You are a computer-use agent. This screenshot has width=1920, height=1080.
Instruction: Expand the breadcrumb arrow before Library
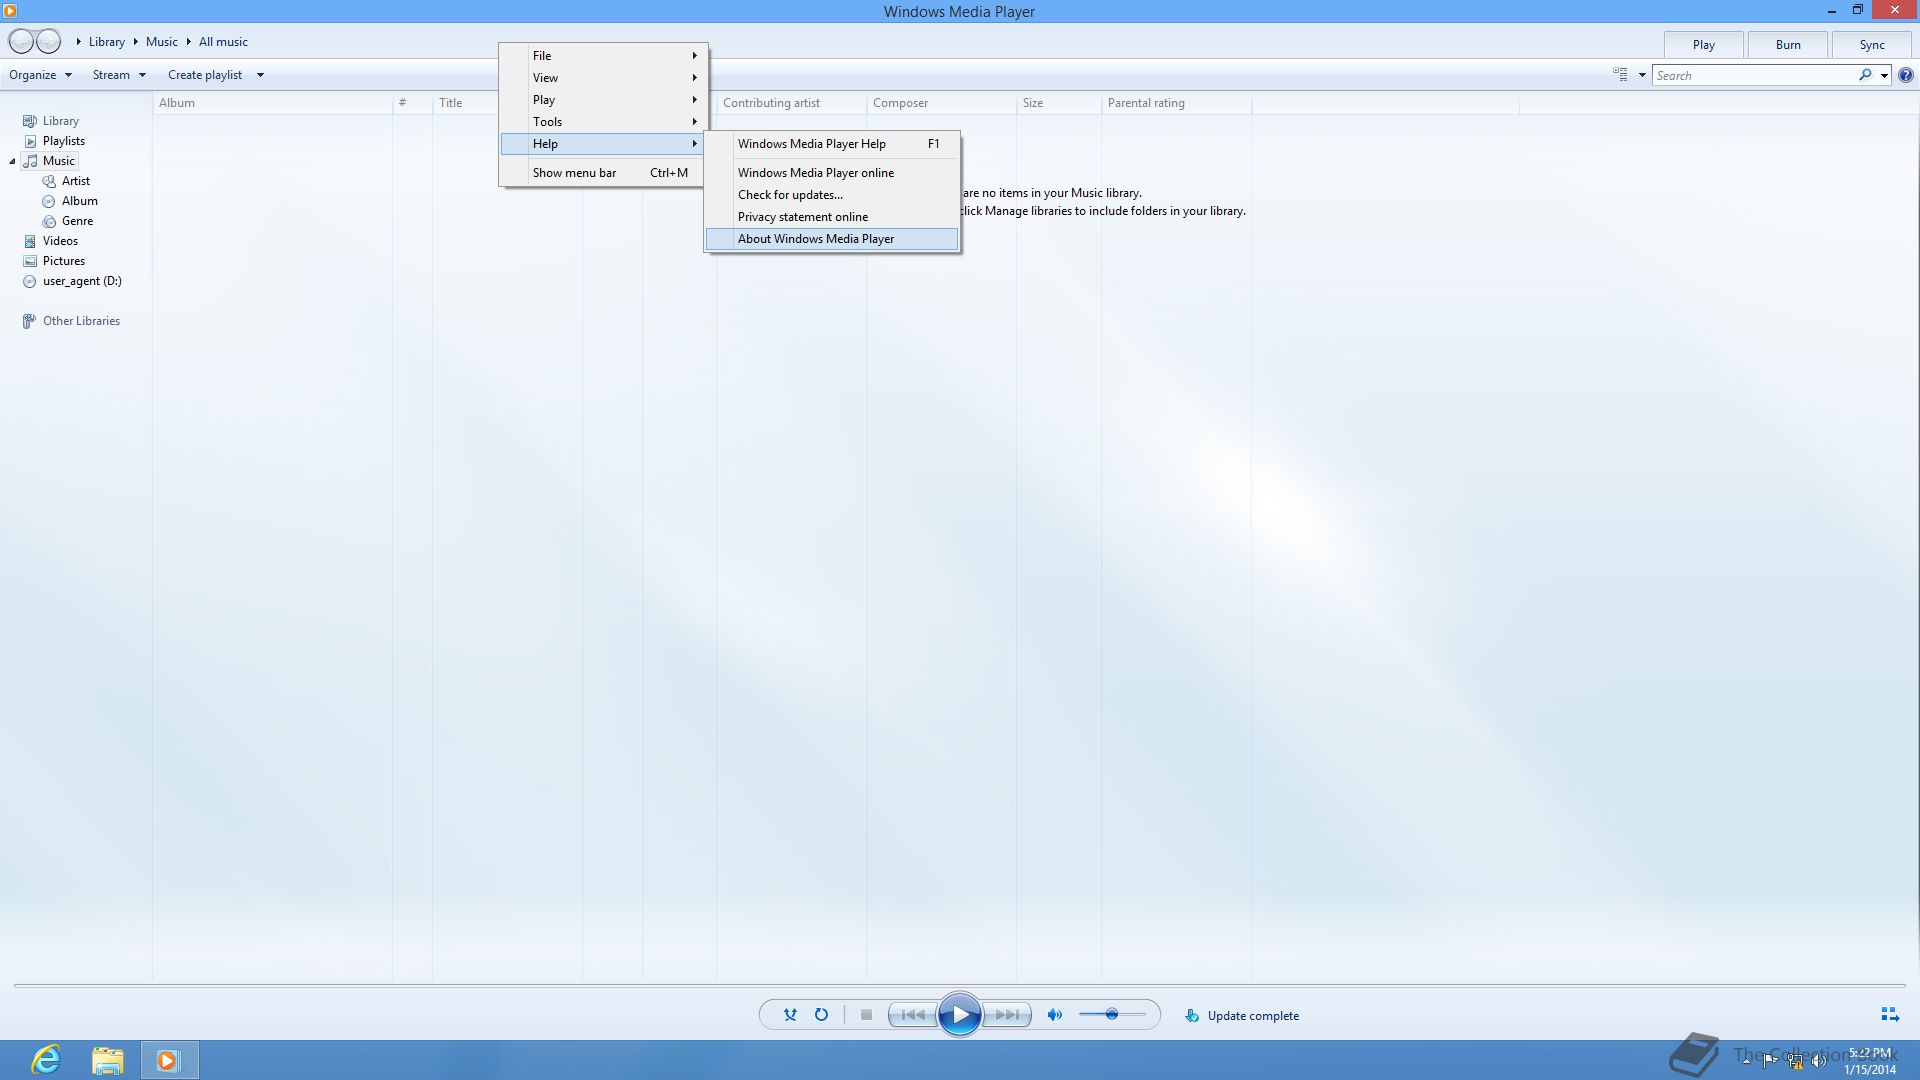78,41
